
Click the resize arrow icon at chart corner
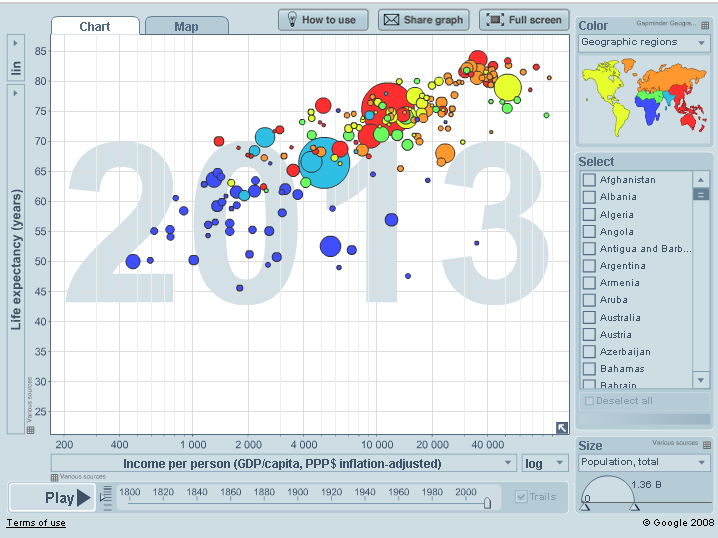click(x=562, y=428)
